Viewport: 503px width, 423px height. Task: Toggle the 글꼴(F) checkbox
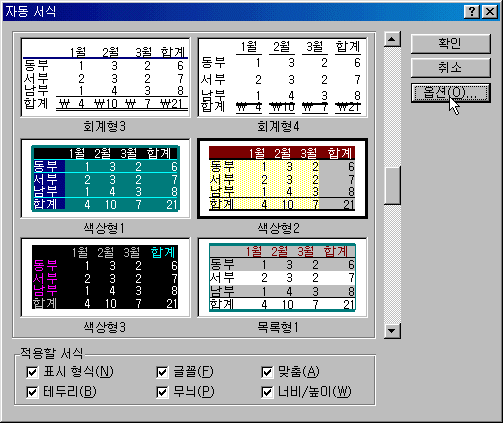pos(162,372)
